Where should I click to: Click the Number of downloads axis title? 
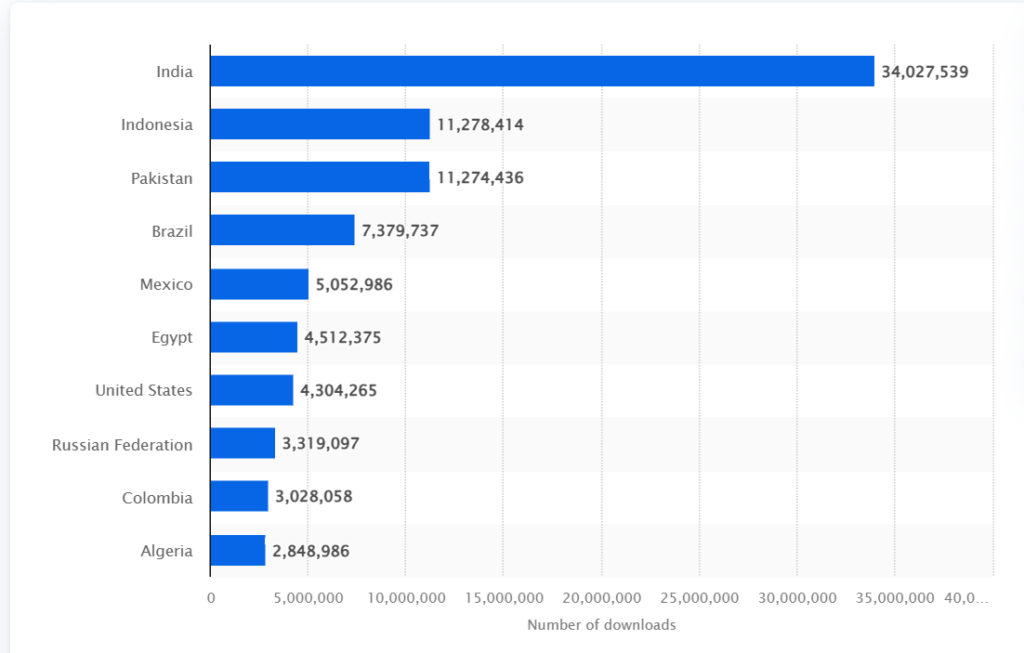coord(601,625)
